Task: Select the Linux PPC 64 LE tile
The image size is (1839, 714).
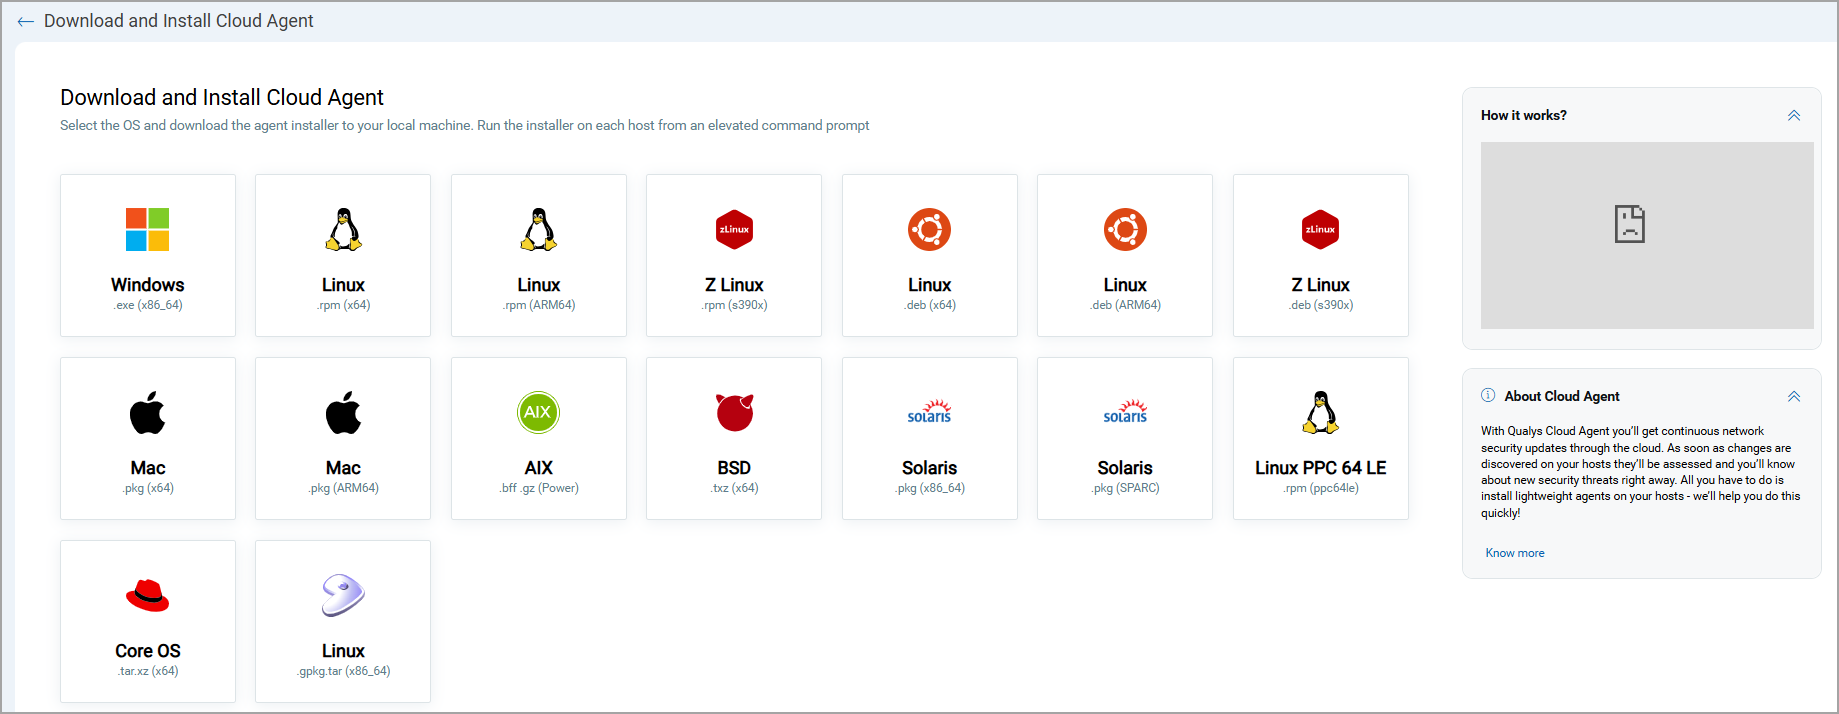Action: pos(1320,438)
